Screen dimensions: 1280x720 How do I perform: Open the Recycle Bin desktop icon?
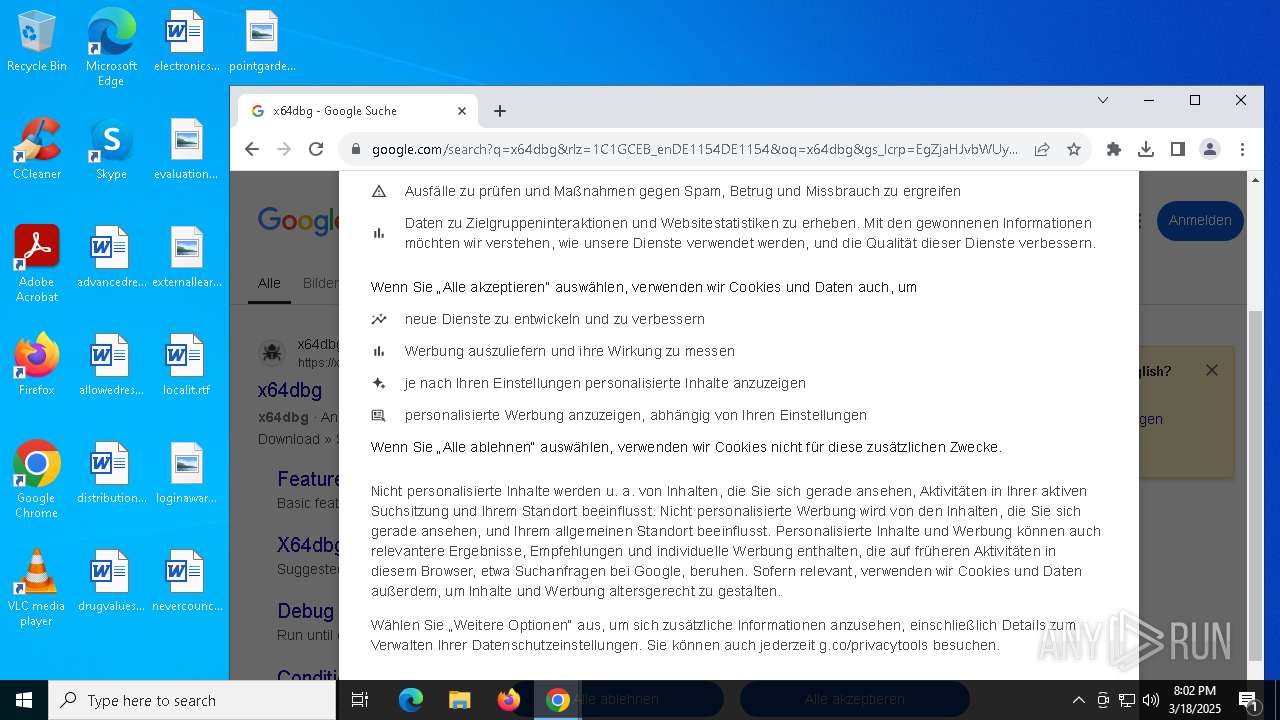tap(37, 42)
